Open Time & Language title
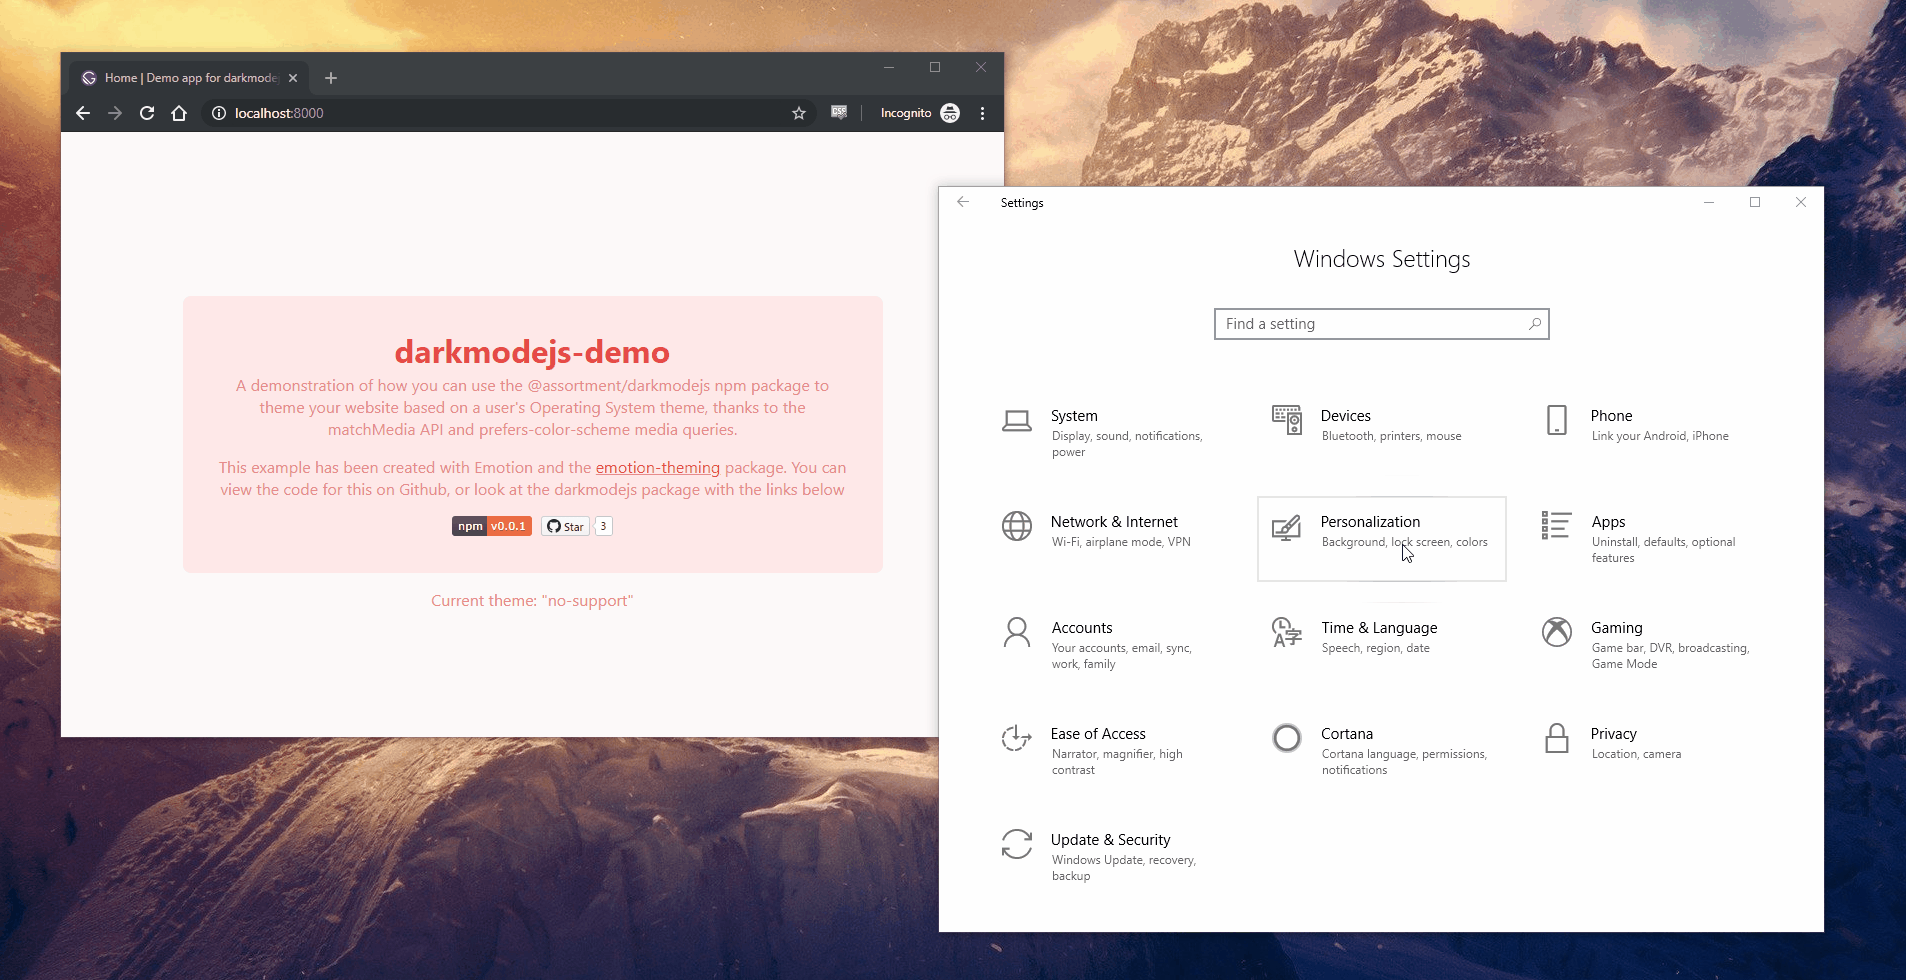Screen dimensions: 1906x980 1379,628
